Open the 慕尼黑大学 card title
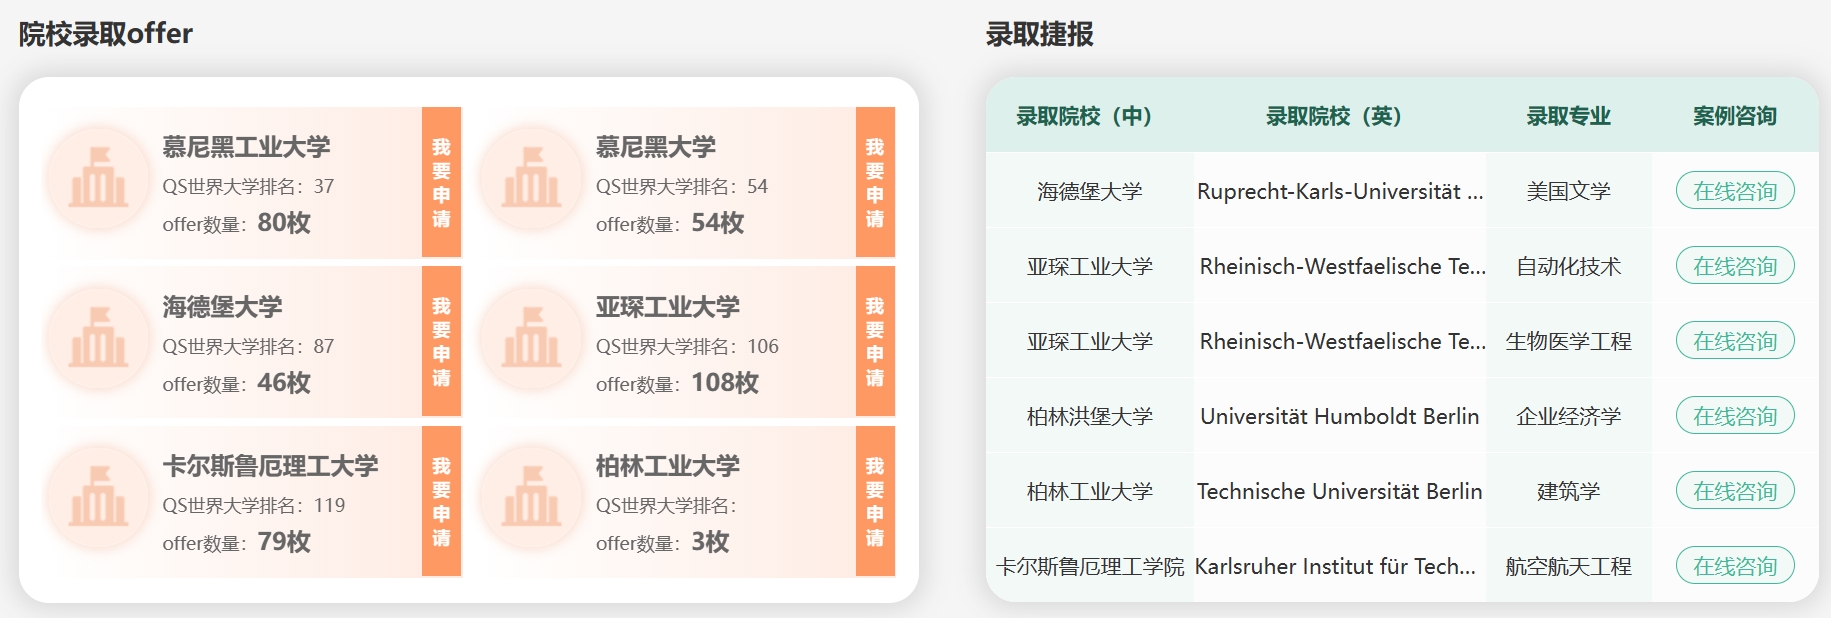Image resolution: width=1831 pixels, height=618 pixels. pyautogui.click(x=656, y=147)
